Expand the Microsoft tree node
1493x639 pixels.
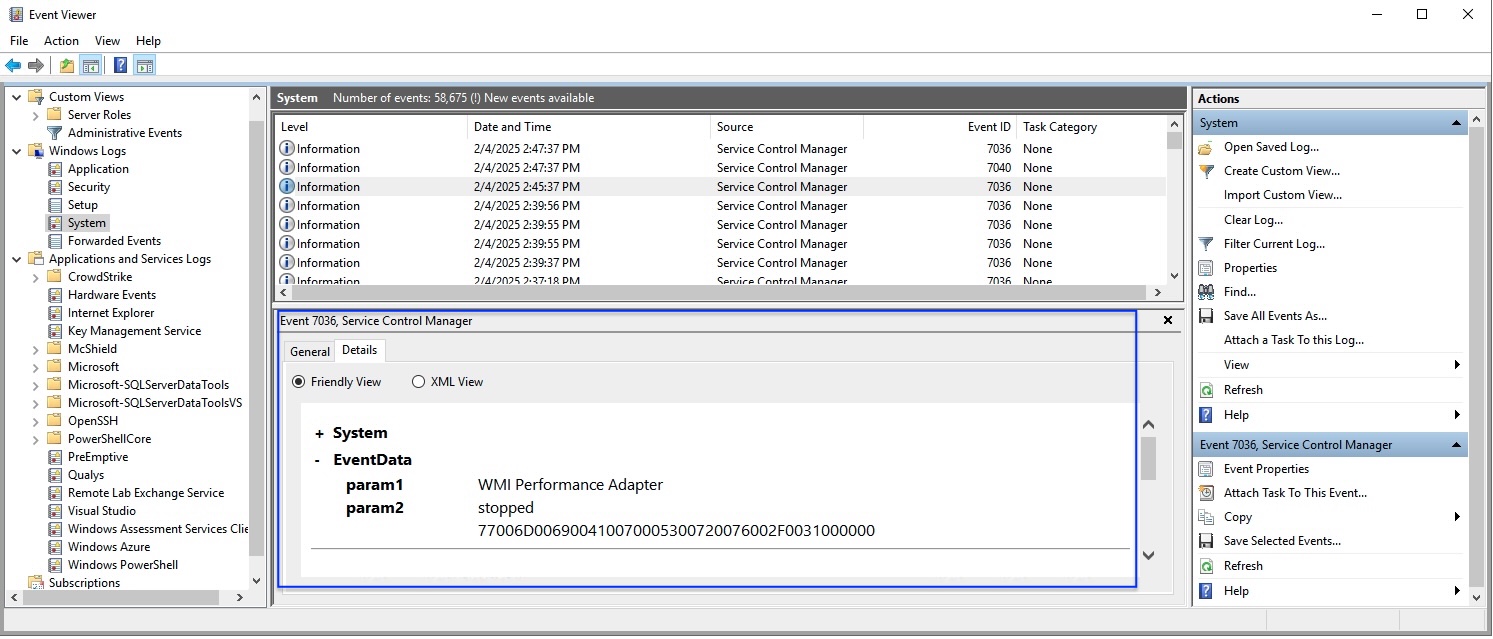tap(36, 367)
